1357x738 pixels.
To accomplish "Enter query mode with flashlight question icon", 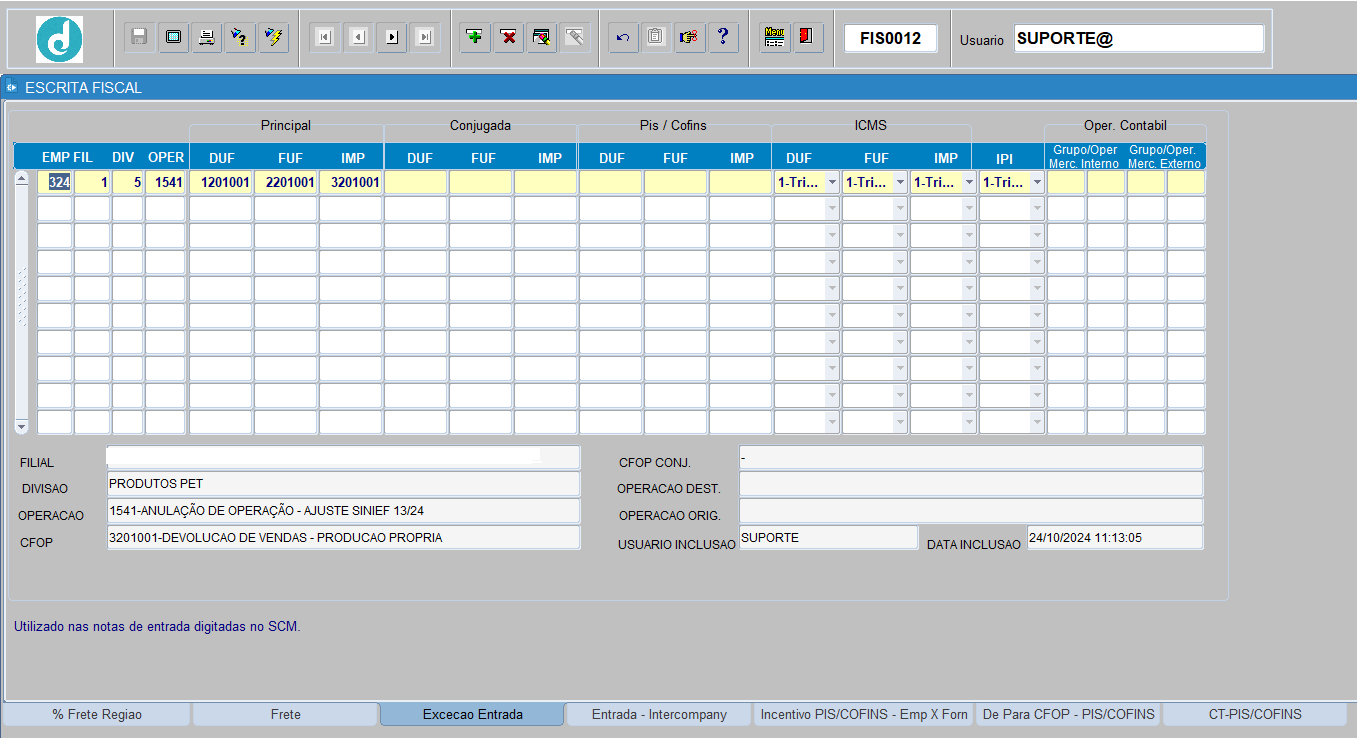I will click(239, 37).
